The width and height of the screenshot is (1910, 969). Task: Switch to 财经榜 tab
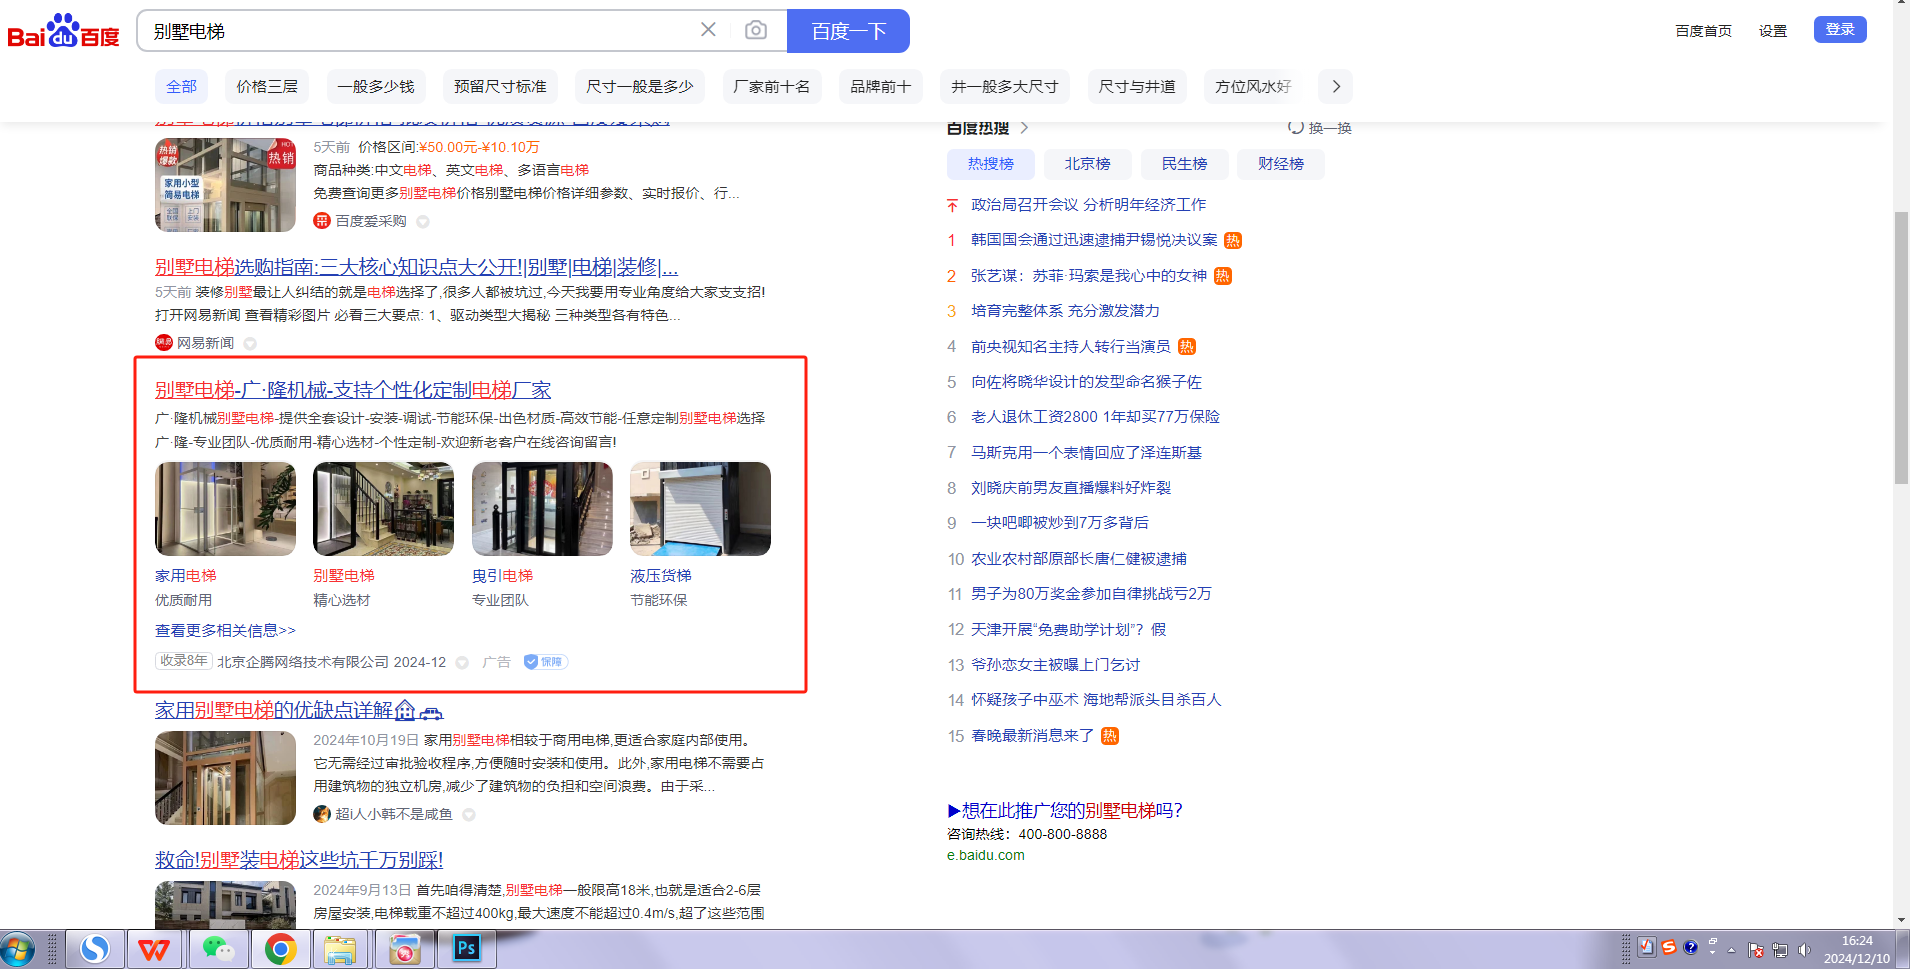[x=1281, y=164]
